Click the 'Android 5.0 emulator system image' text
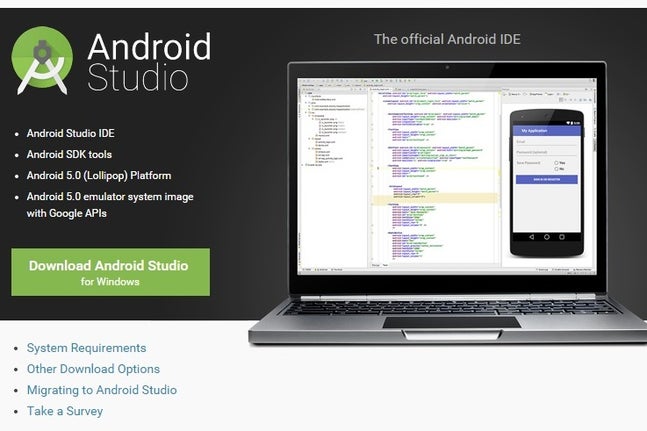647x431 pixels. pos(110,197)
